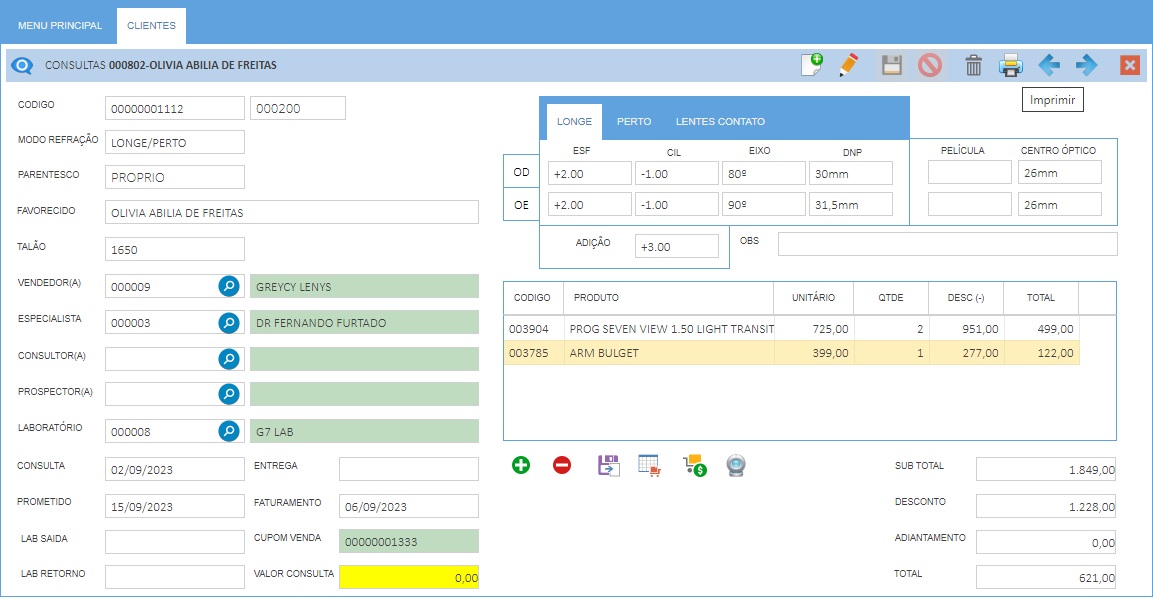Click the OBS text field
This screenshot has height=599, width=1153.
click(946, 244)
